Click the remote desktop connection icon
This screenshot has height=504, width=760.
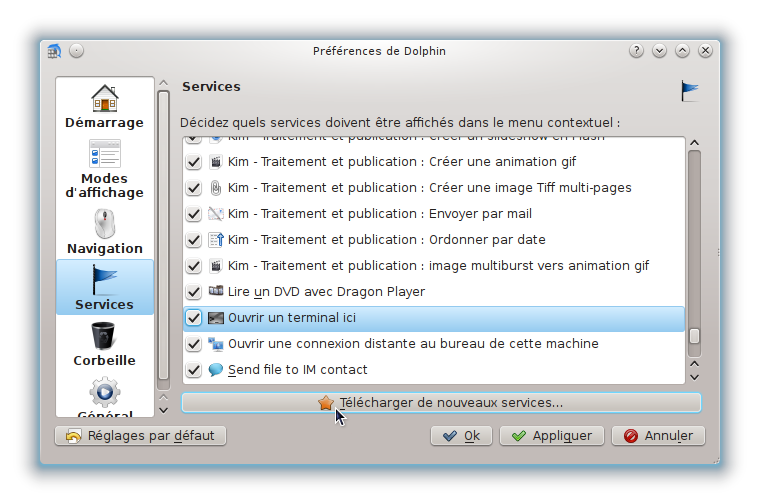click(216, 344)
